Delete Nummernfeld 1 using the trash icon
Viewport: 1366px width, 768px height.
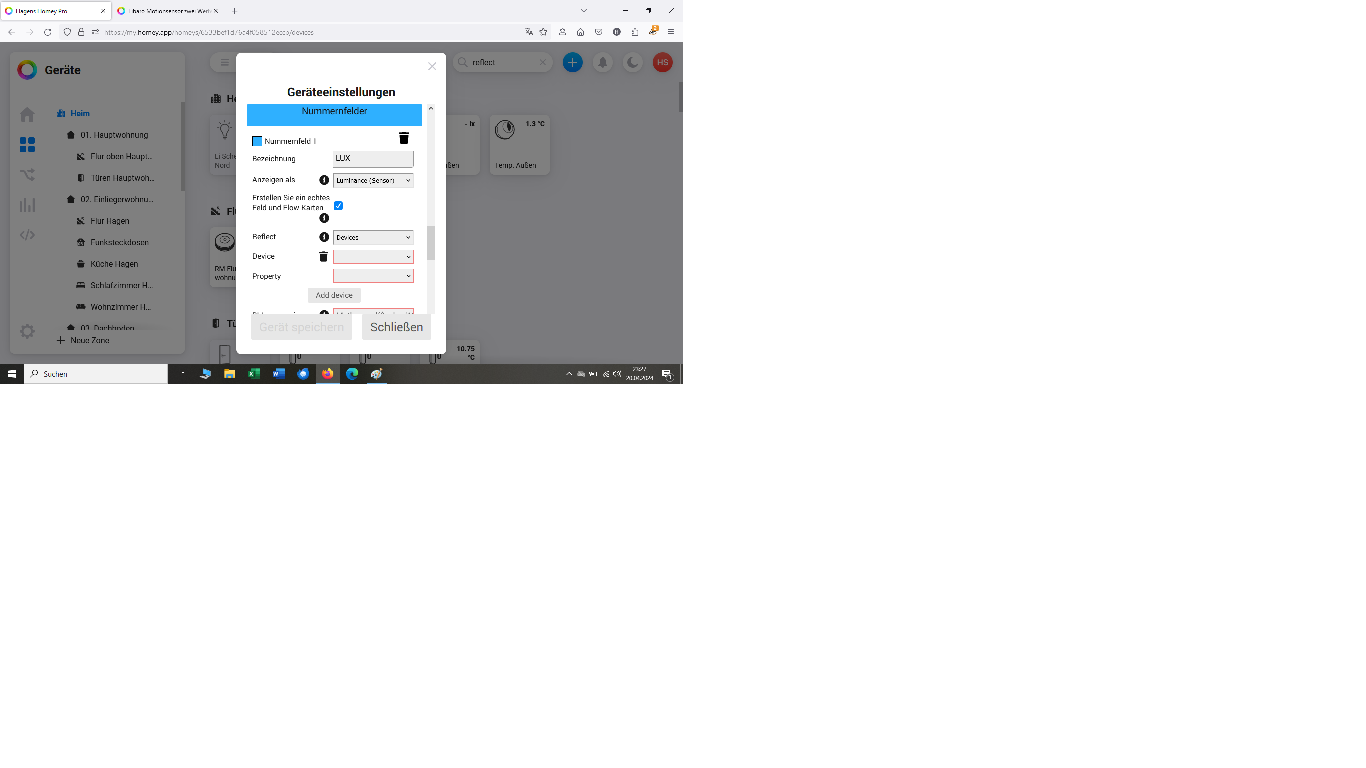click(404, 138)
